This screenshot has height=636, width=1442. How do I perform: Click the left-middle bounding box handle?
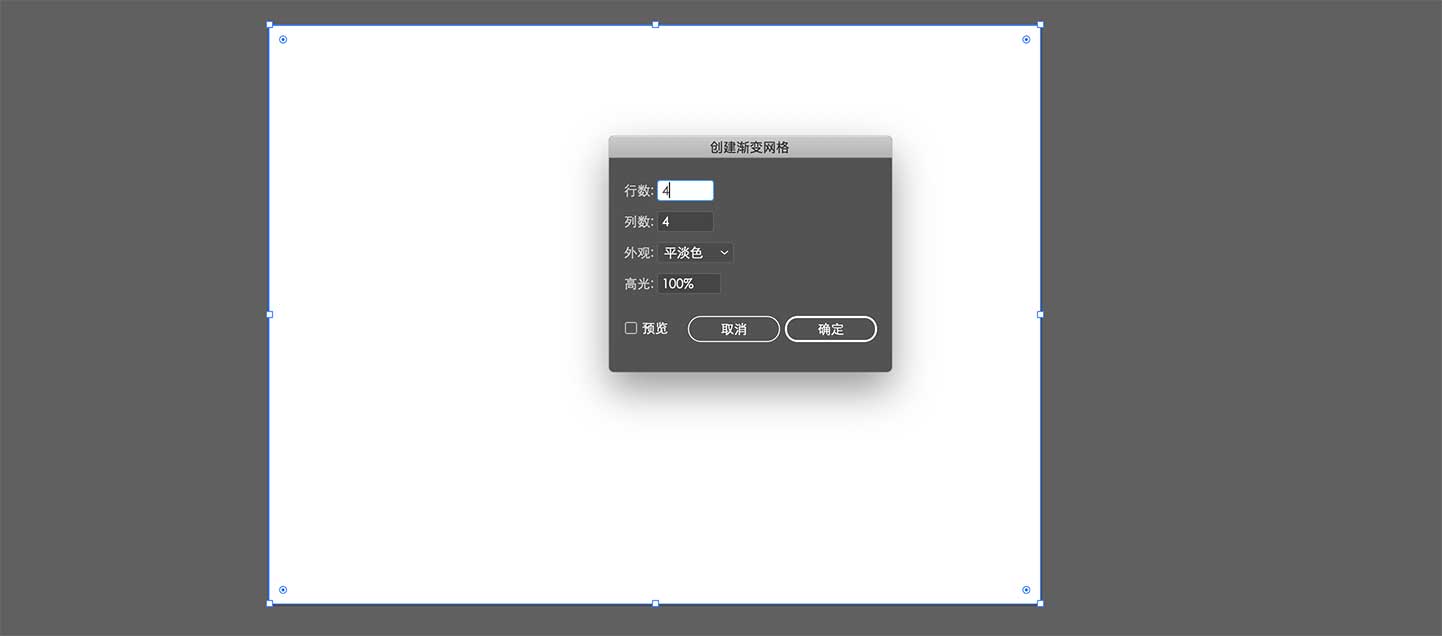coord(269,314)
